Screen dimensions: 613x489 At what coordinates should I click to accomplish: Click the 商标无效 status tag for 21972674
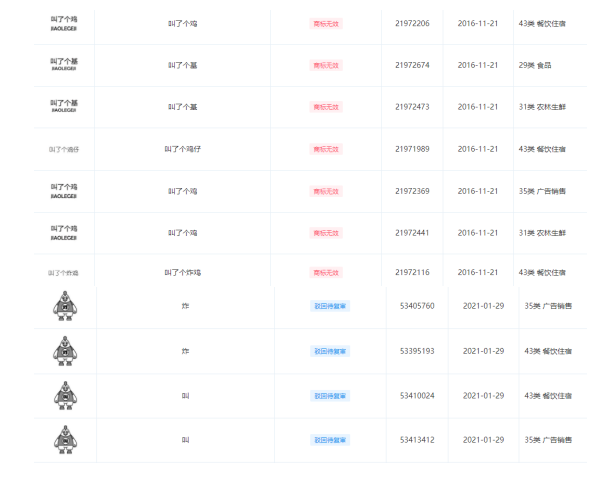(x=326, y=65)
